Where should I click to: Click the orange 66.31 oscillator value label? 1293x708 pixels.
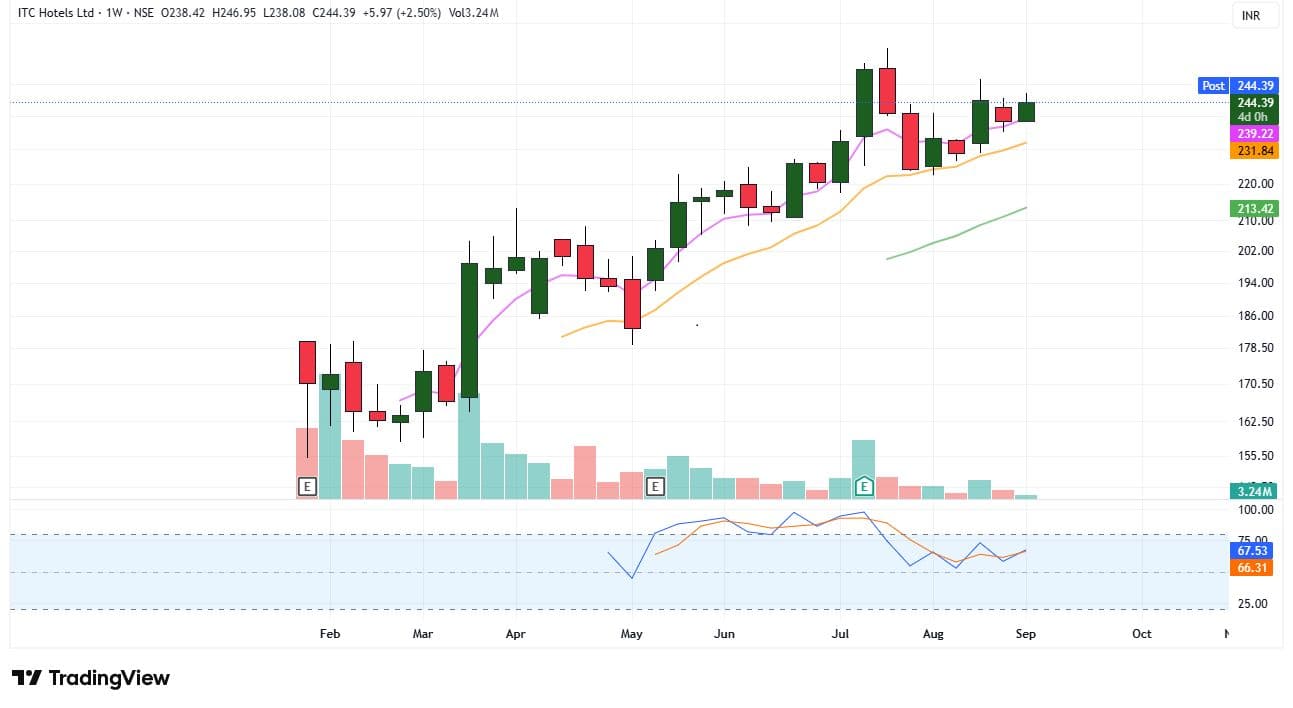coord(1254,567)
